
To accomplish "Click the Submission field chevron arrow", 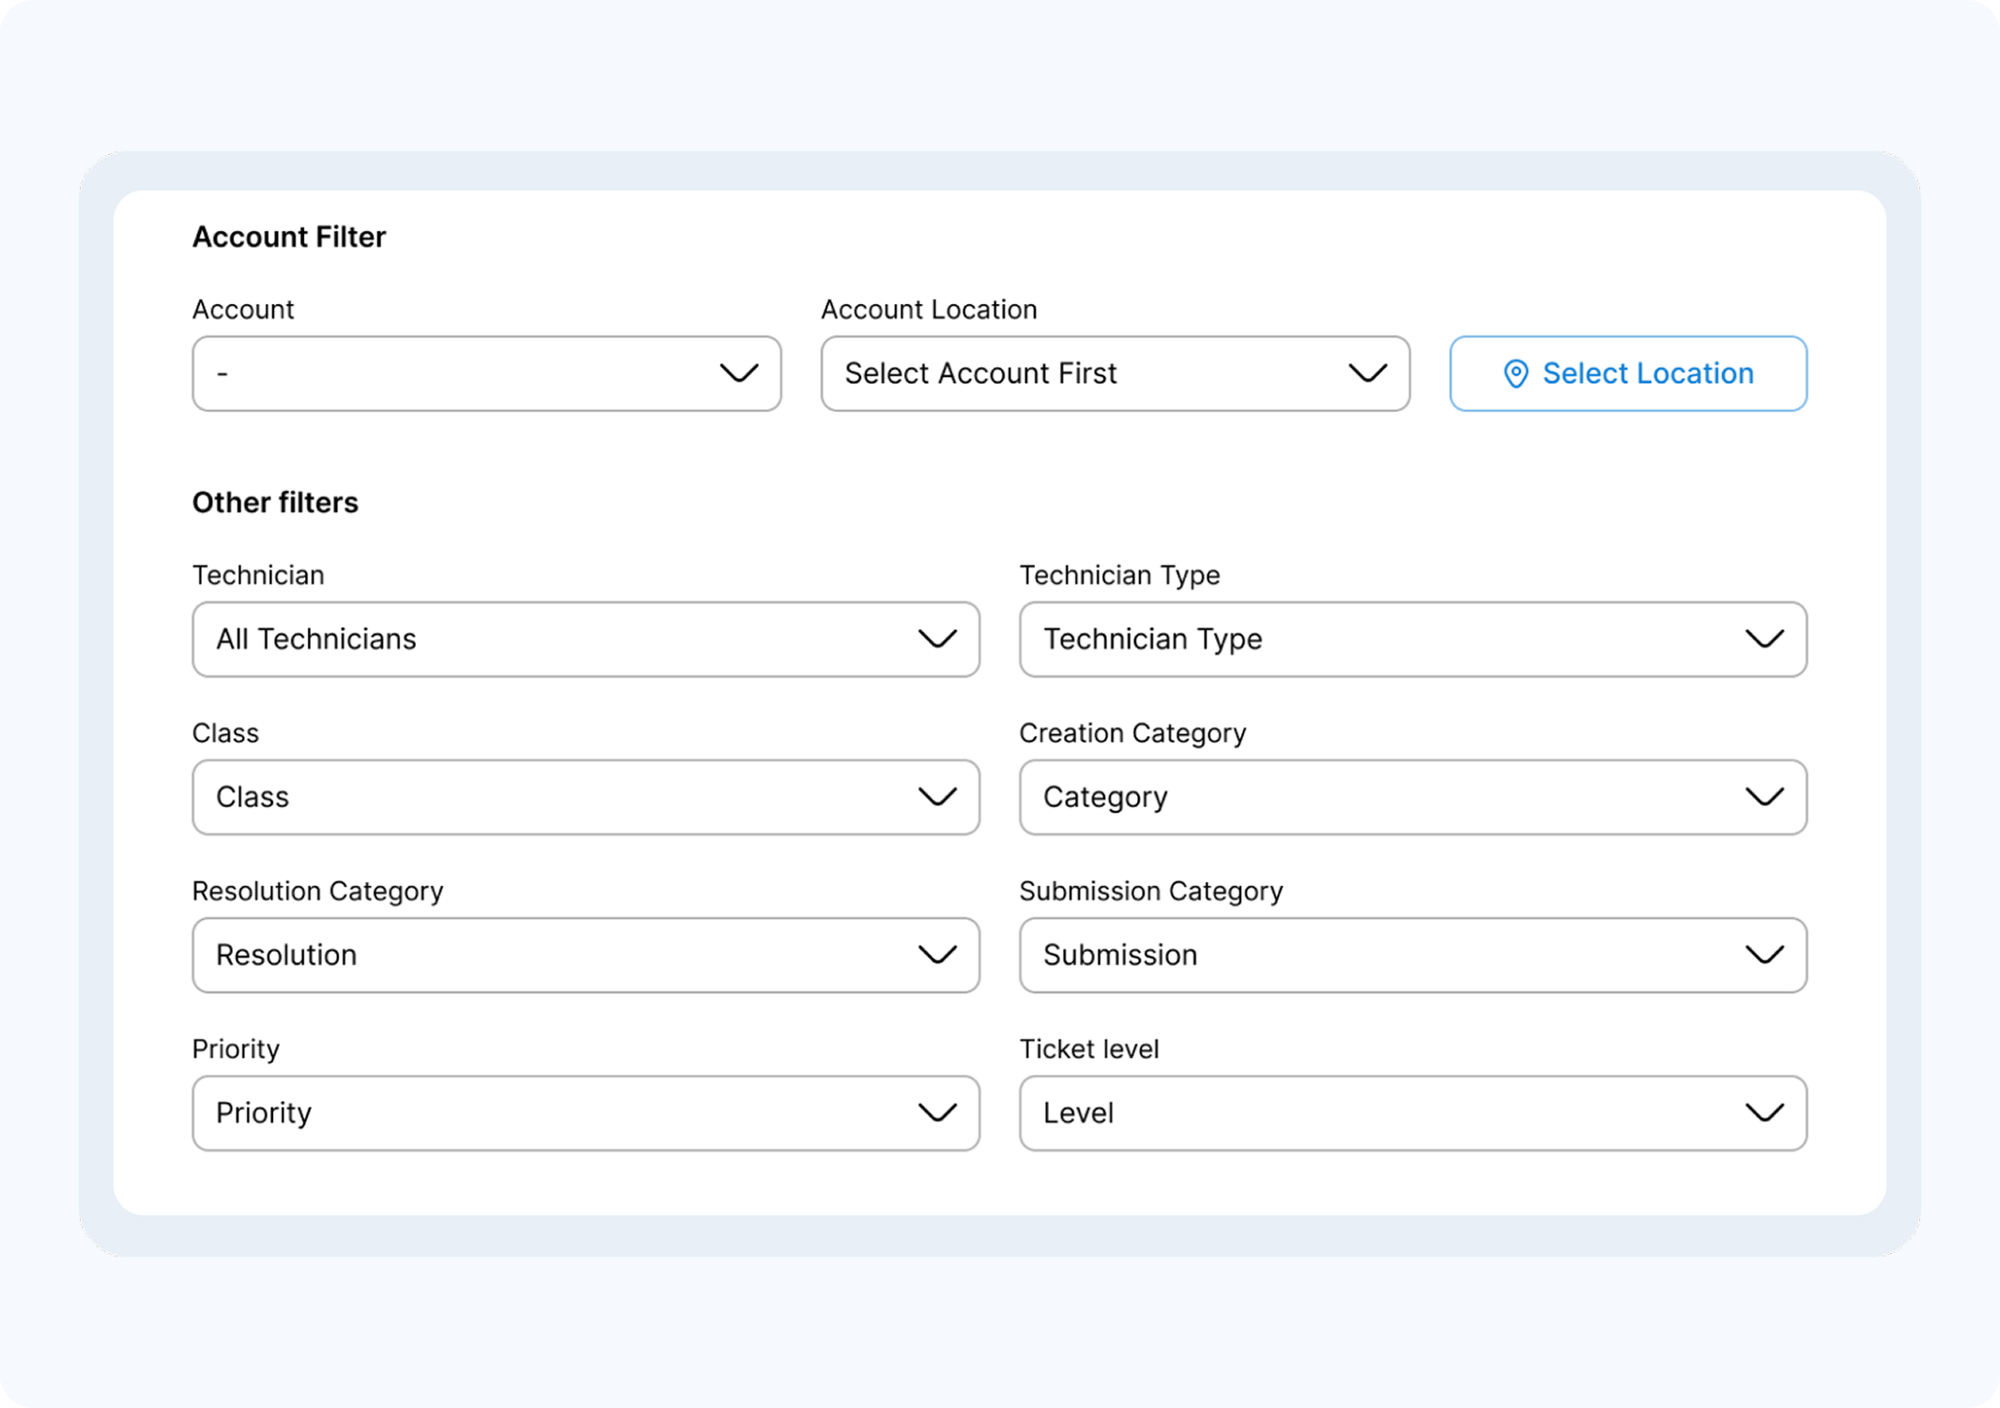I will pyautogui.click(x=1765, y=955).
